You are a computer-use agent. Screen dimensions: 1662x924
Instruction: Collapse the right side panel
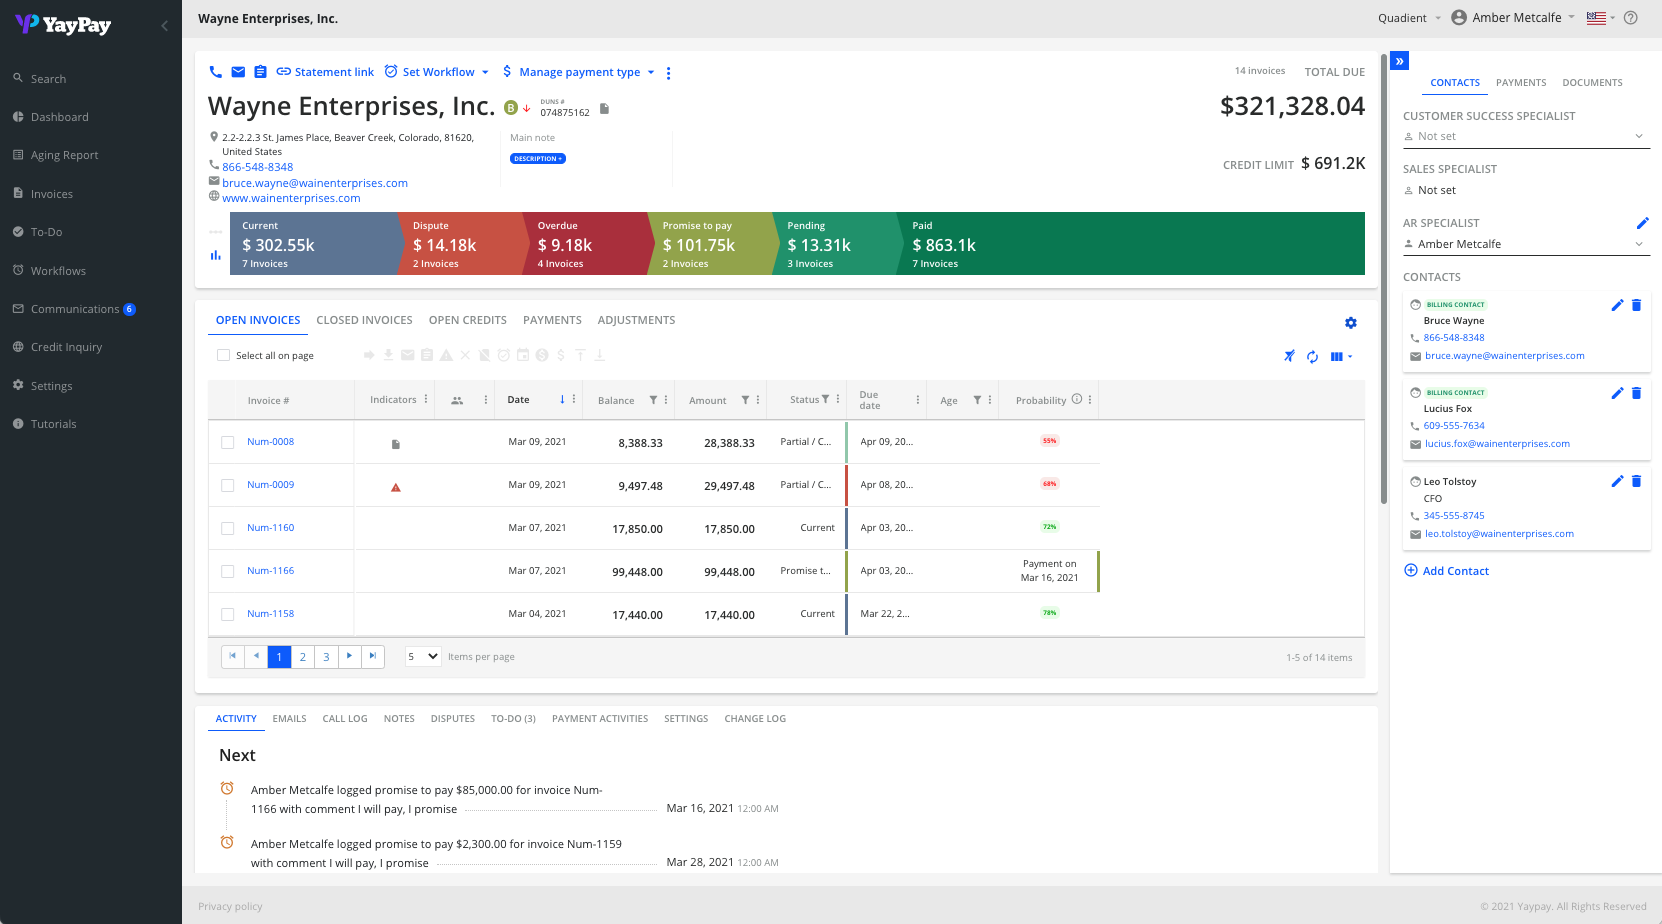coord(1399,61)
